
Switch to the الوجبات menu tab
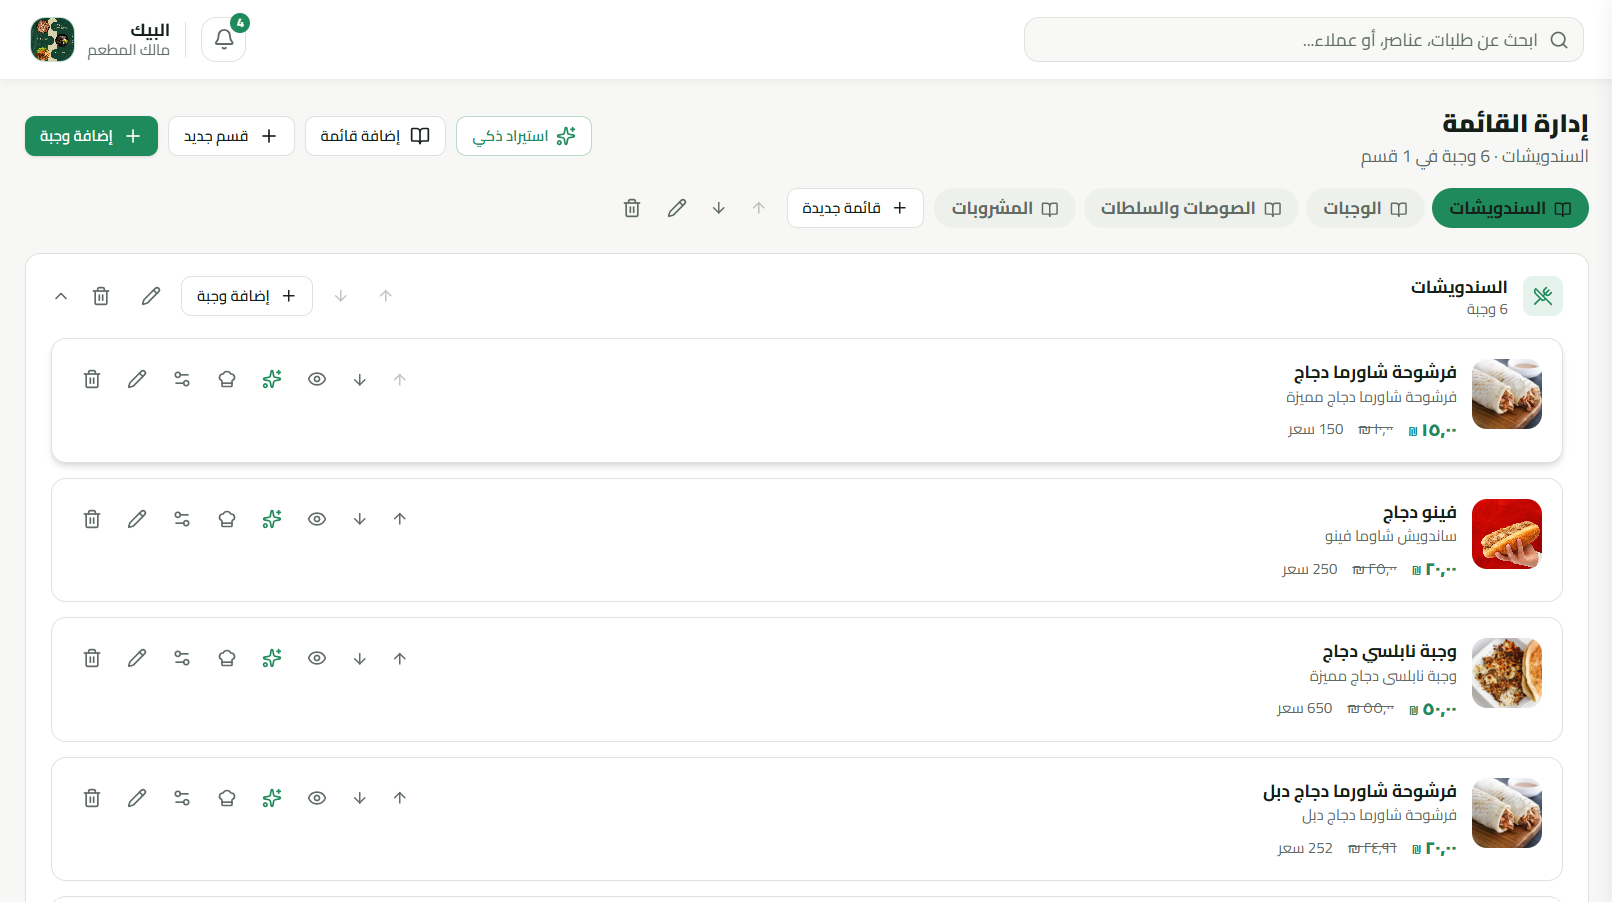pyautogui.click(x=1365, y=208)
